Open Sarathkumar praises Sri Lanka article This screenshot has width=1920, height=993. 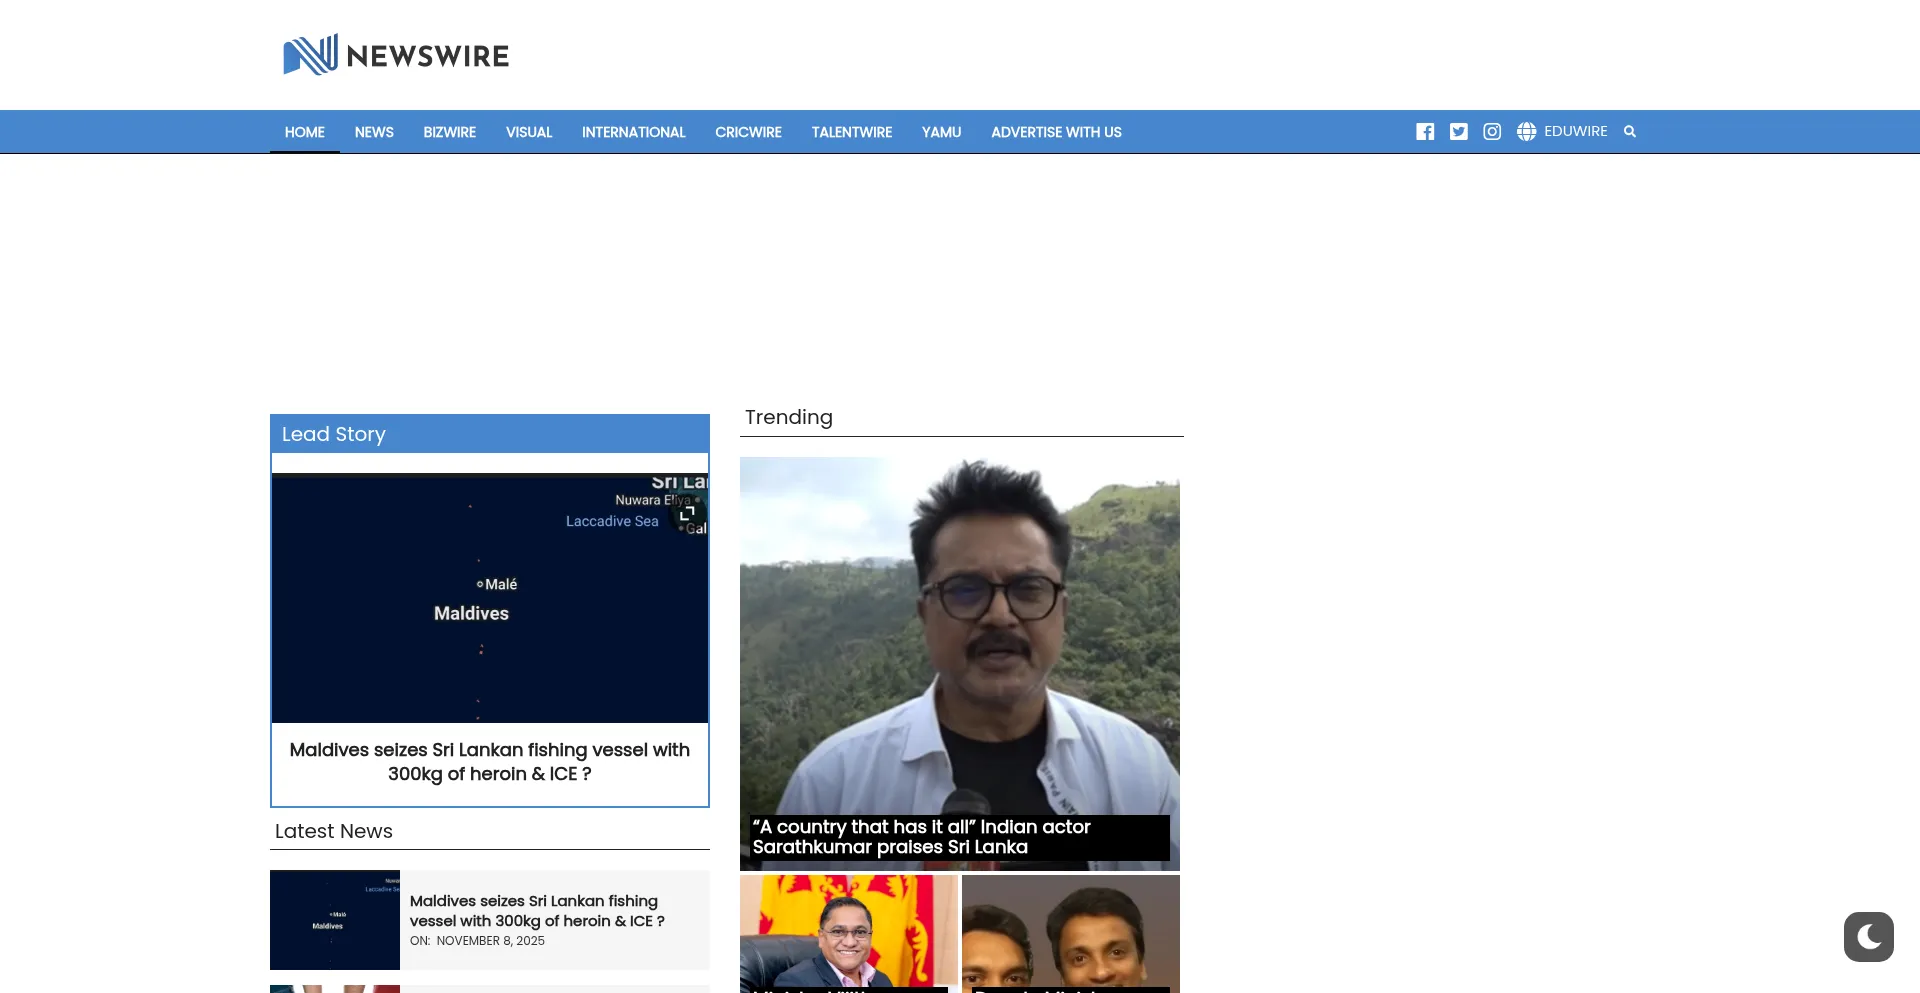(920, 837)
